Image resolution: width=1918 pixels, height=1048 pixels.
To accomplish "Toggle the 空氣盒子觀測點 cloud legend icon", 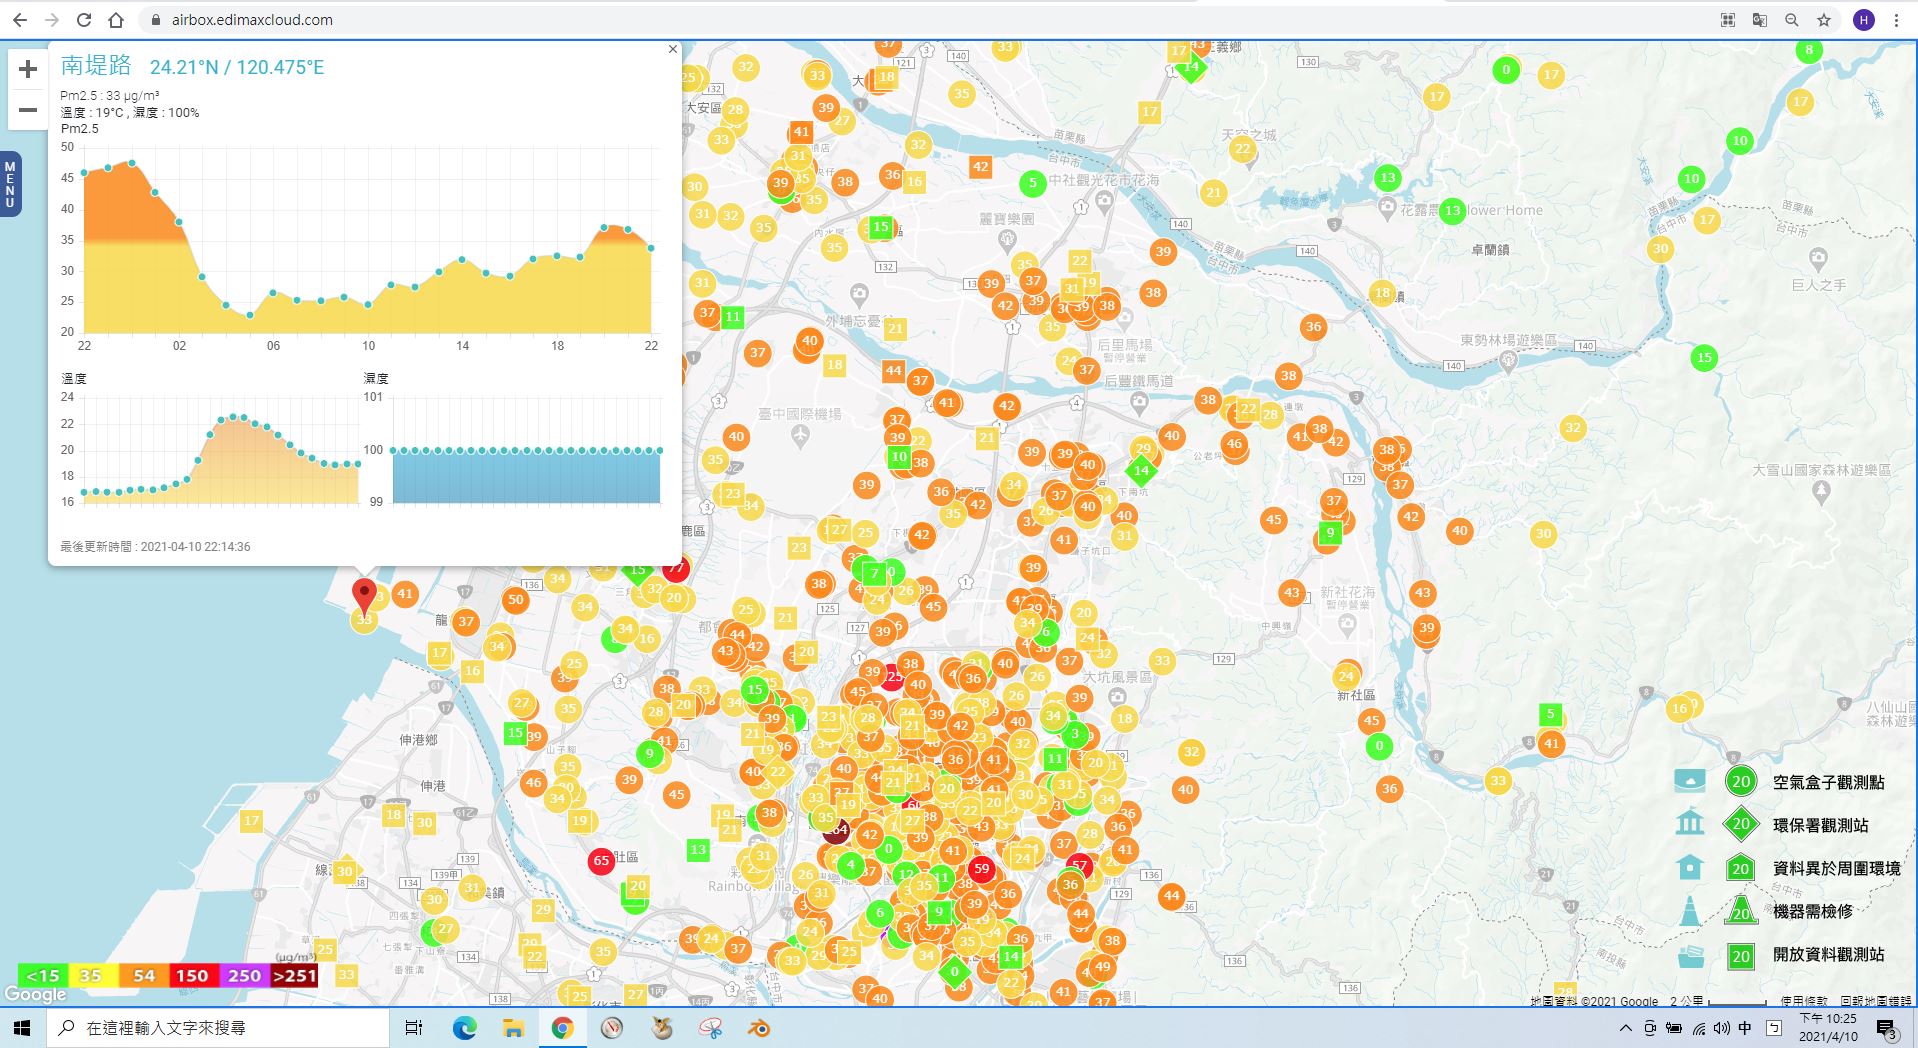I will (1690, 781).
